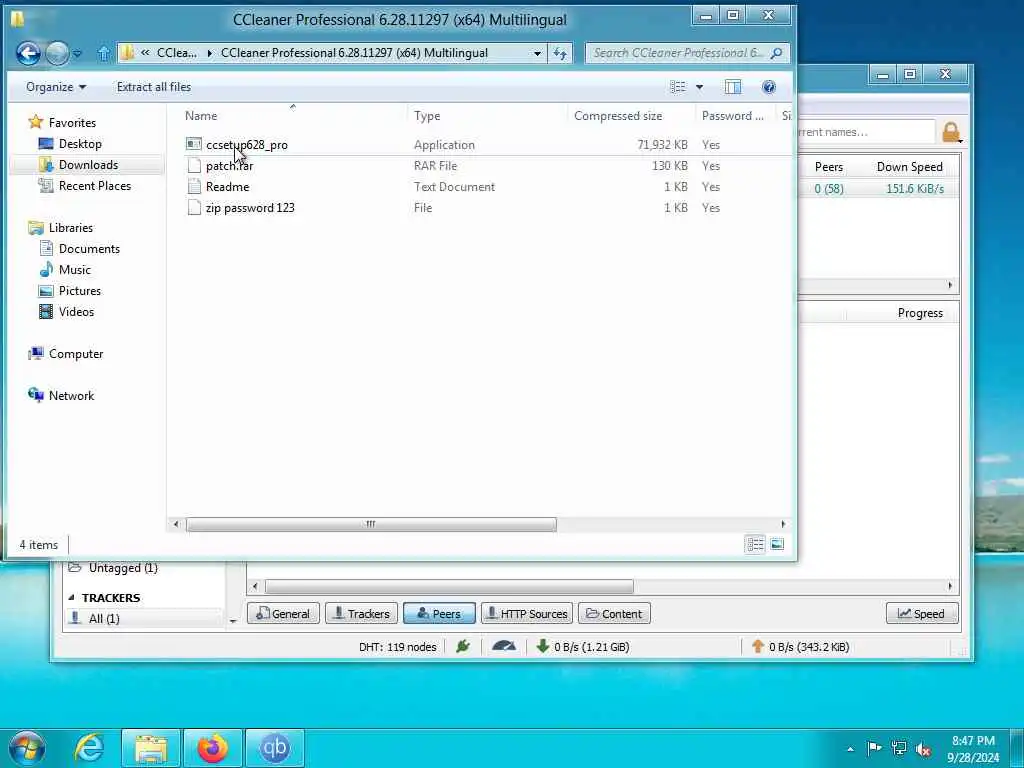Open address bar path history dropdown

click(x=537, y=54)
